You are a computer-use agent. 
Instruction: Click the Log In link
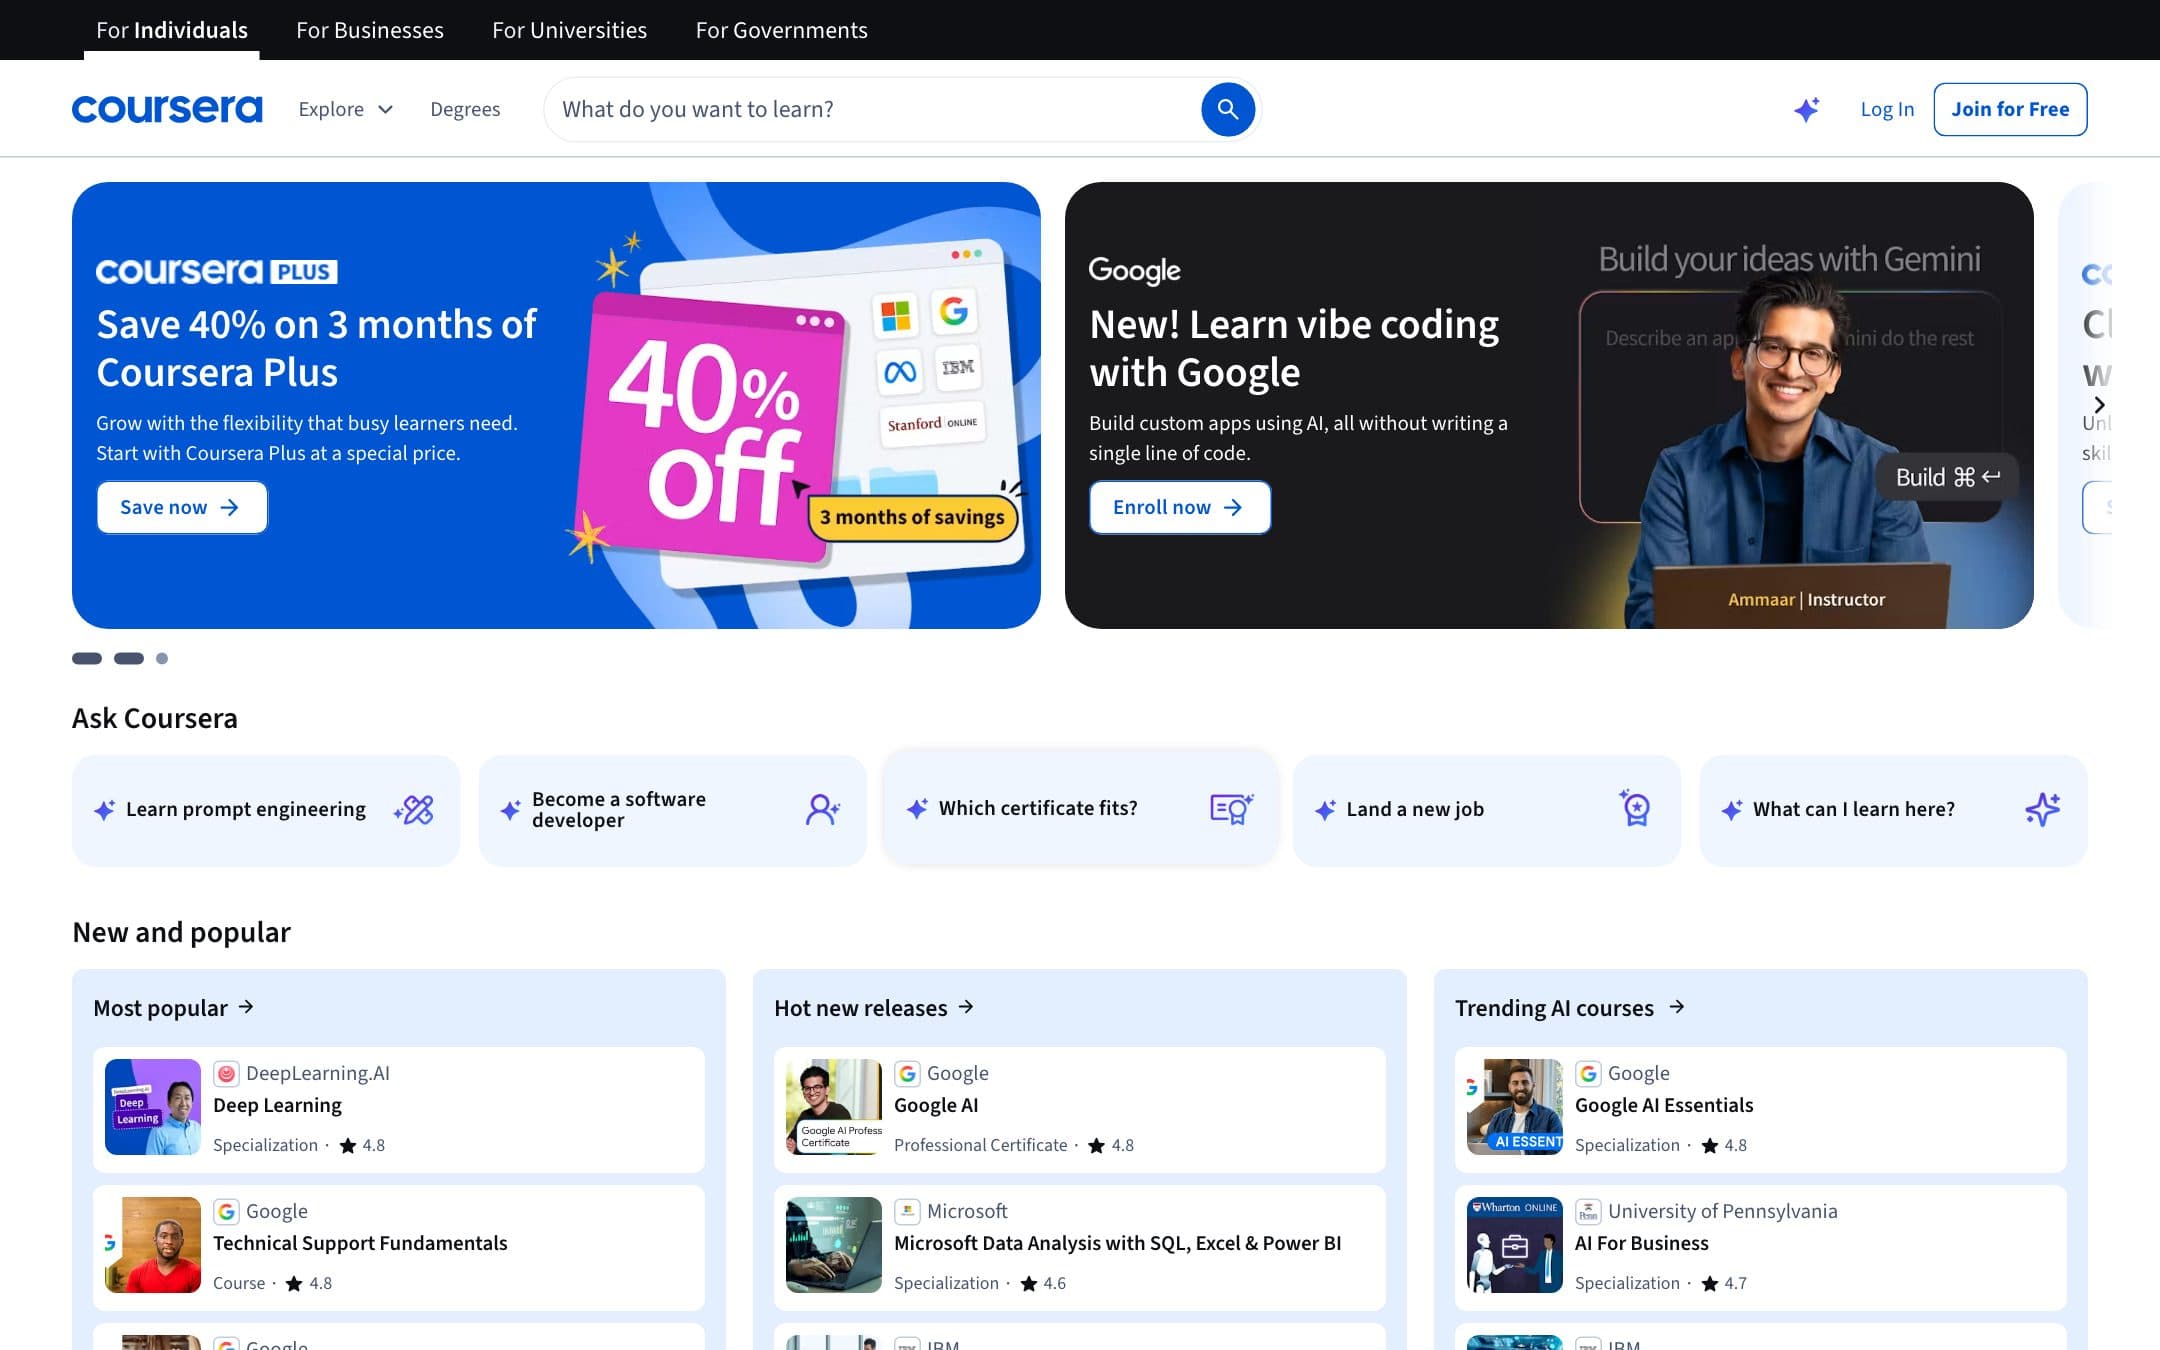click(1887, 109)
